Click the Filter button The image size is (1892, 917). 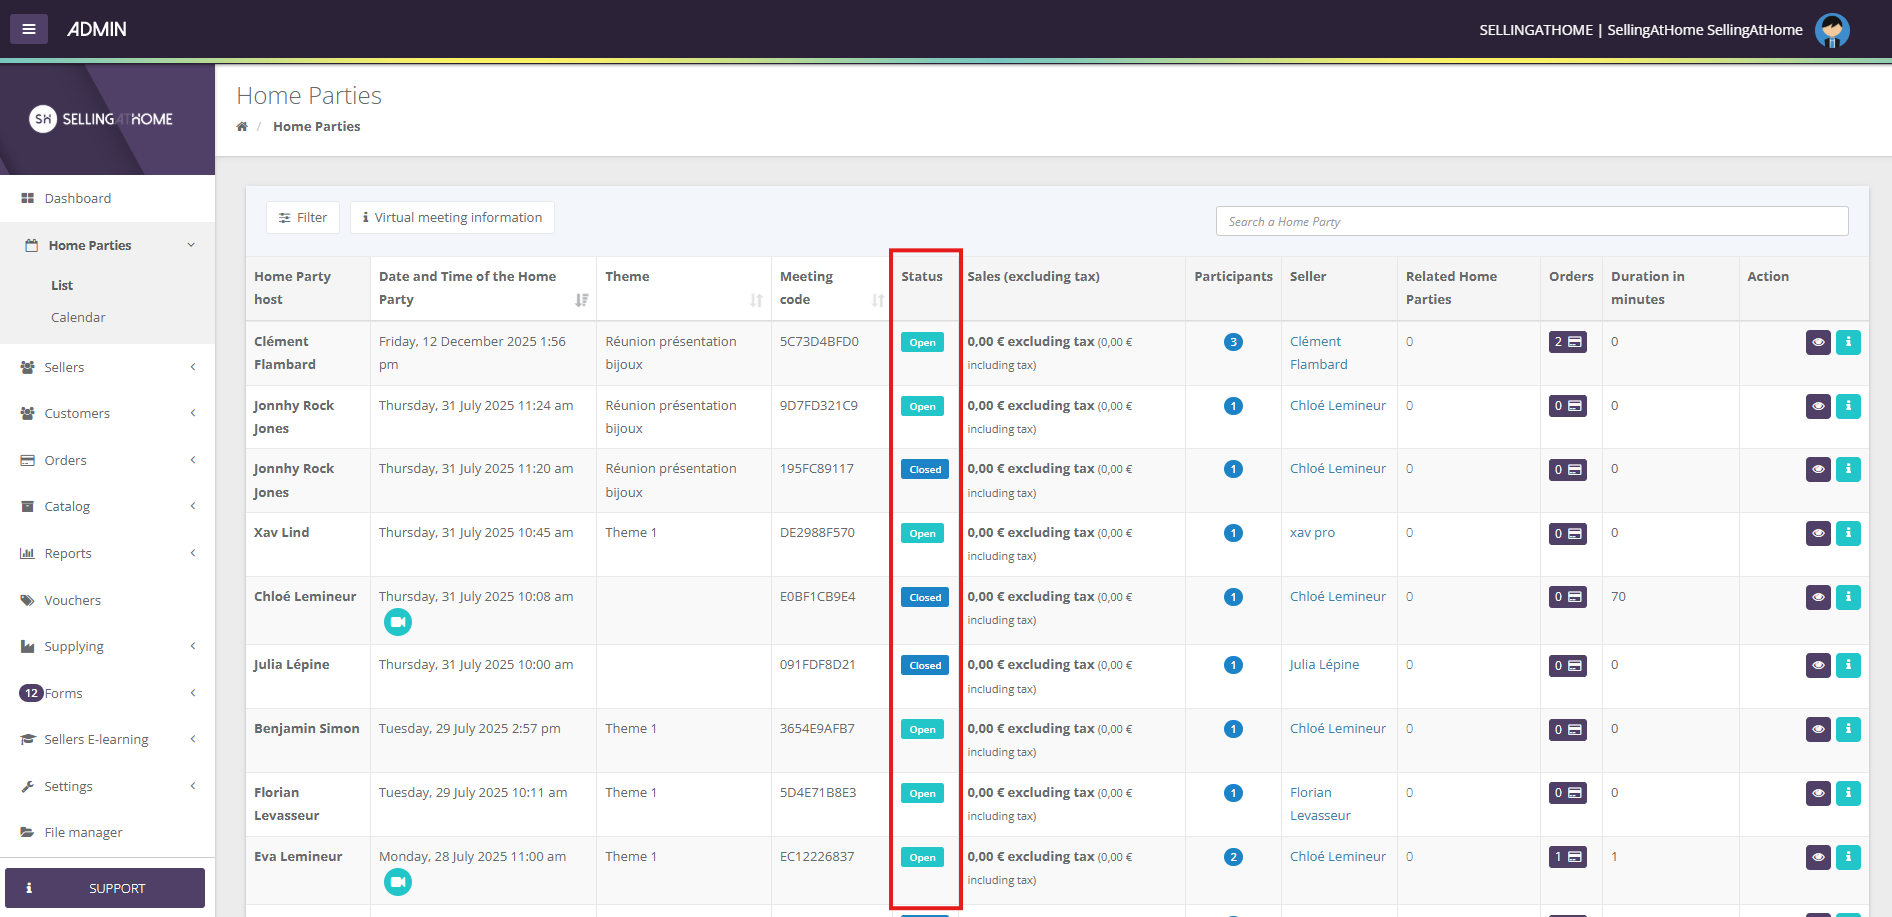[303, 217]
